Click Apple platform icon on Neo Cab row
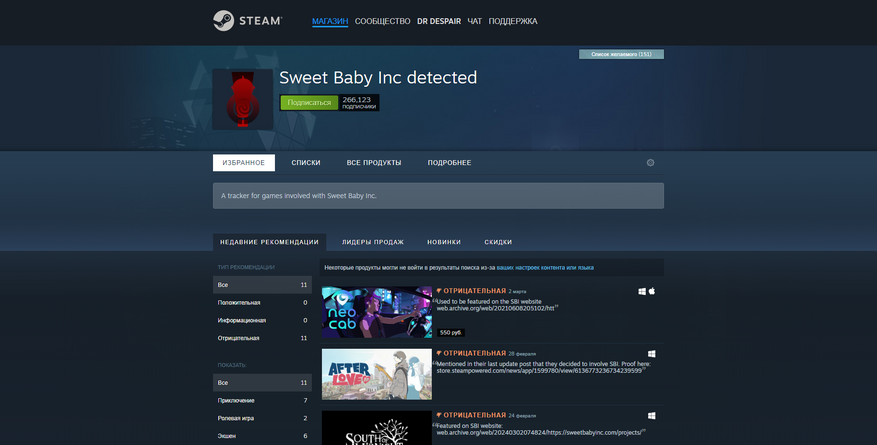877x445 pixels. 652,291
